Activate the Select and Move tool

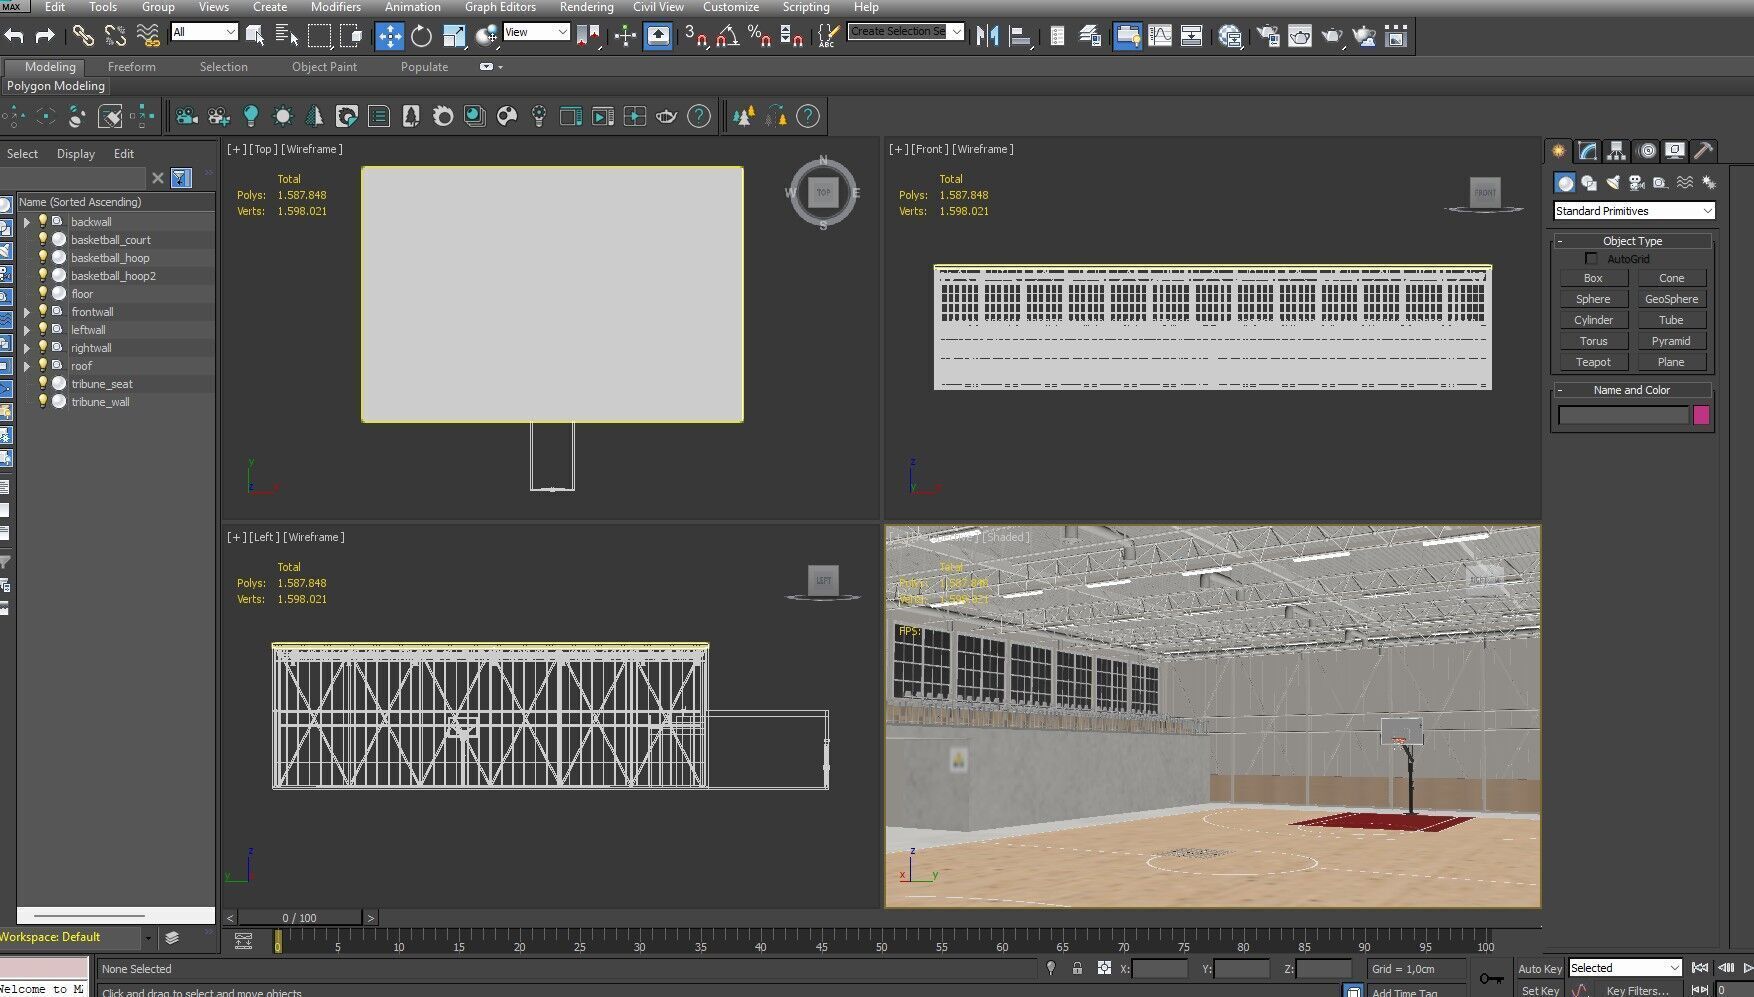[389, 36]
